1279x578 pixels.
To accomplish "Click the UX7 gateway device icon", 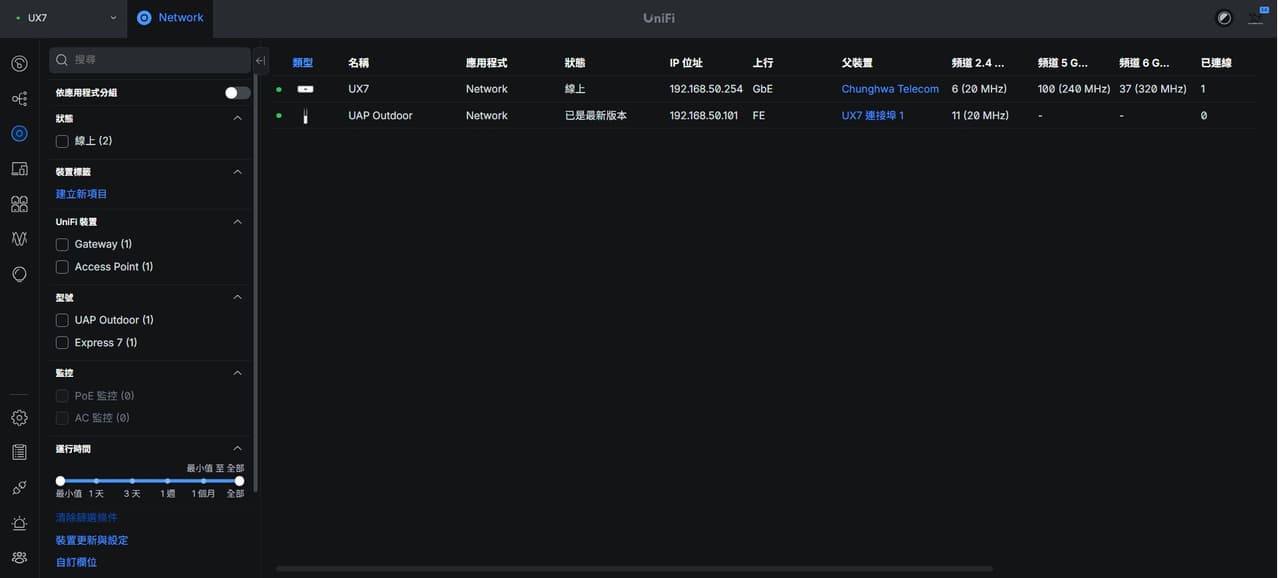I will [x=305, y=89].
